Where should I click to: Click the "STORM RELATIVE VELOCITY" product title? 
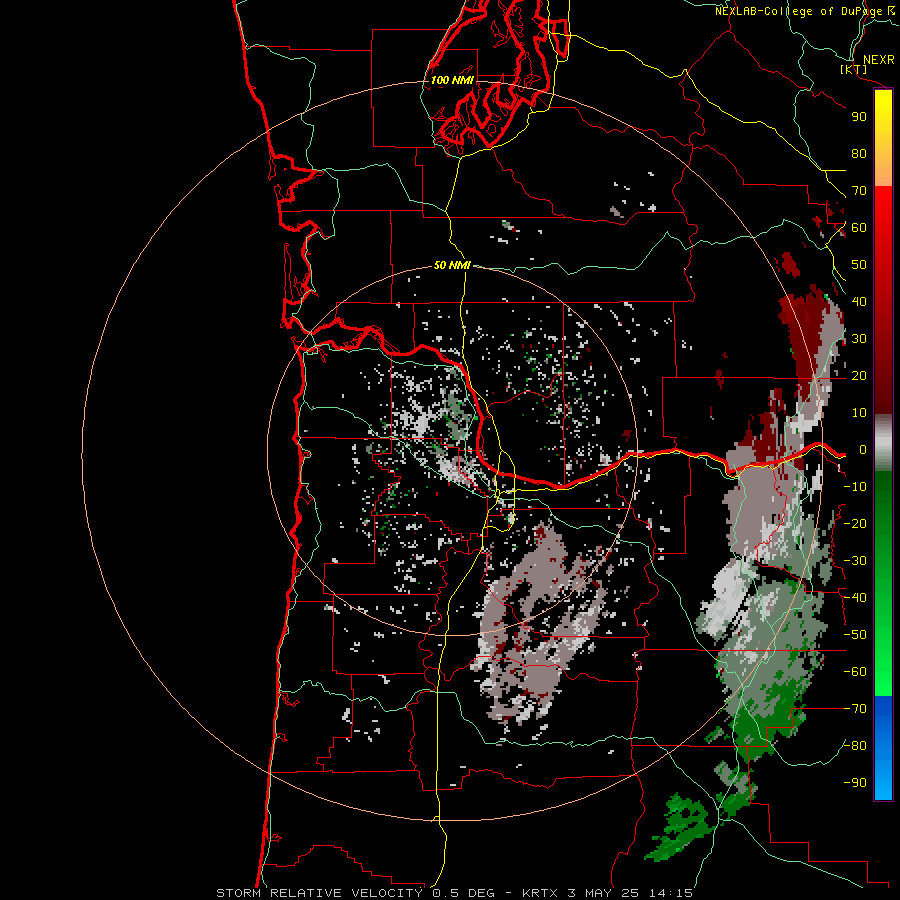(319, 893)
